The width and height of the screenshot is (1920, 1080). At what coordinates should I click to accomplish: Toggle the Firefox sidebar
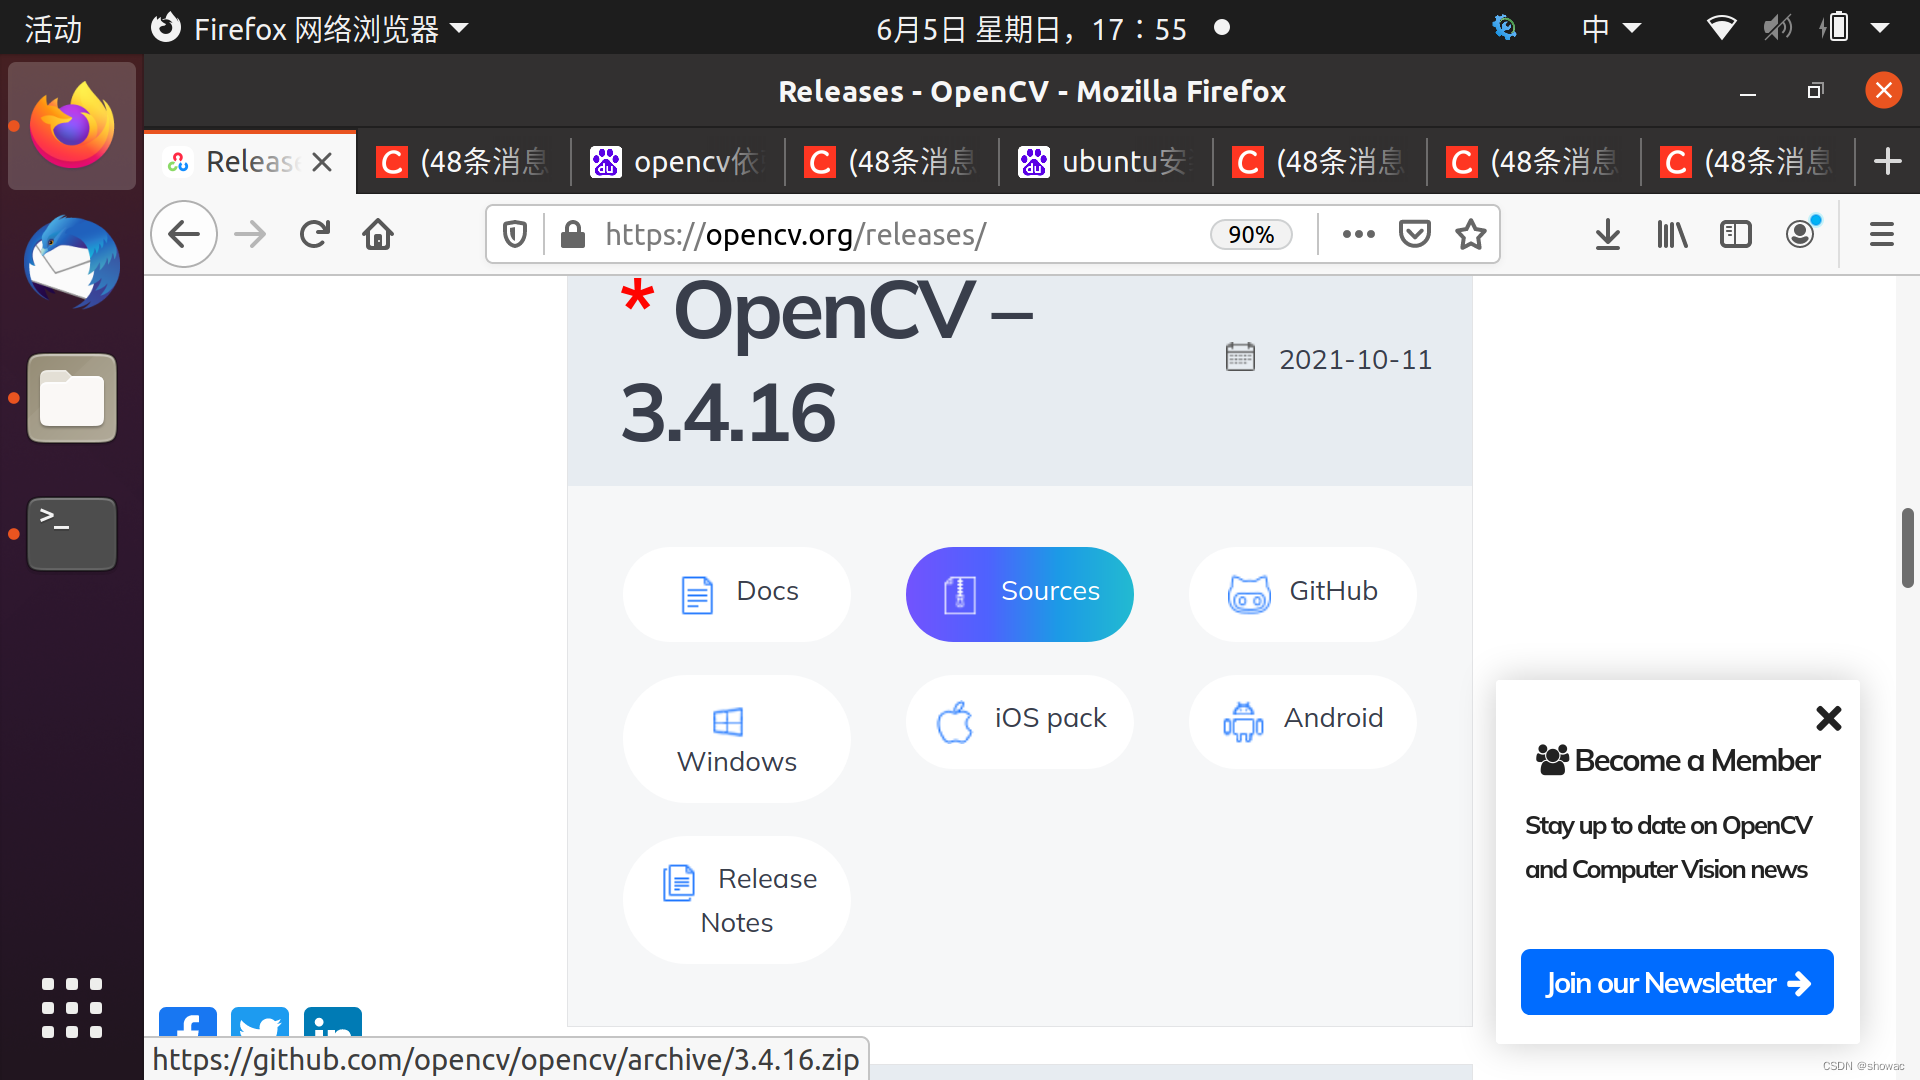click(x=1735, y=234)
